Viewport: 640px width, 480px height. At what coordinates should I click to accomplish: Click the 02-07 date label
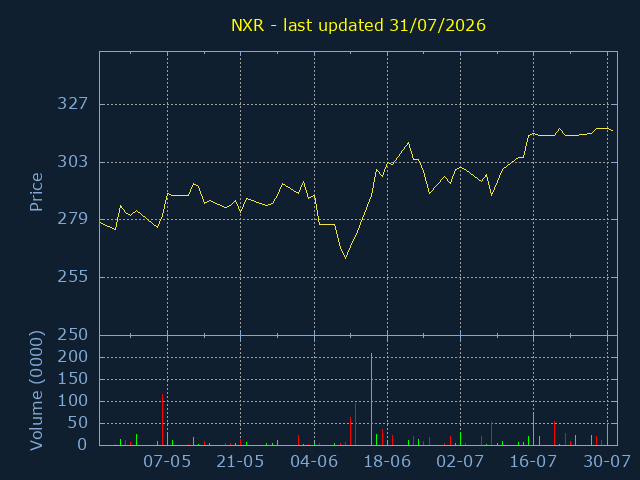[460, 462]
